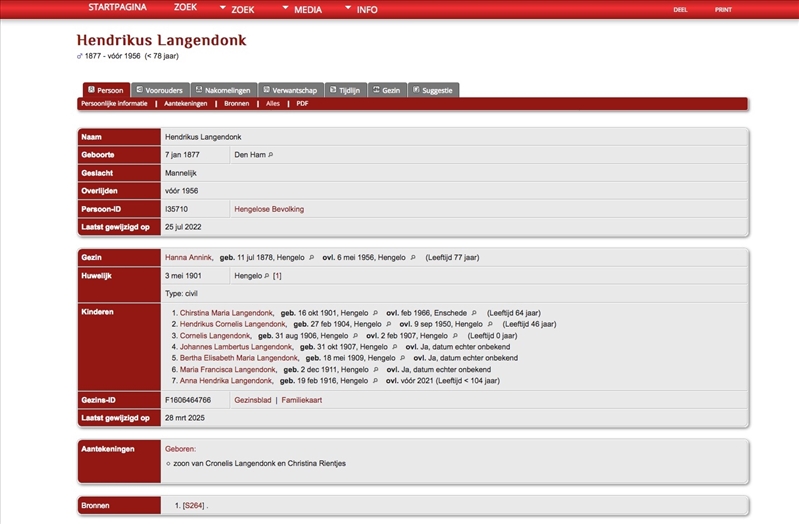Open the MEDIA menu
Image resolution: width=799 pixels, height=524 pixels.
(x=308, y=10)
